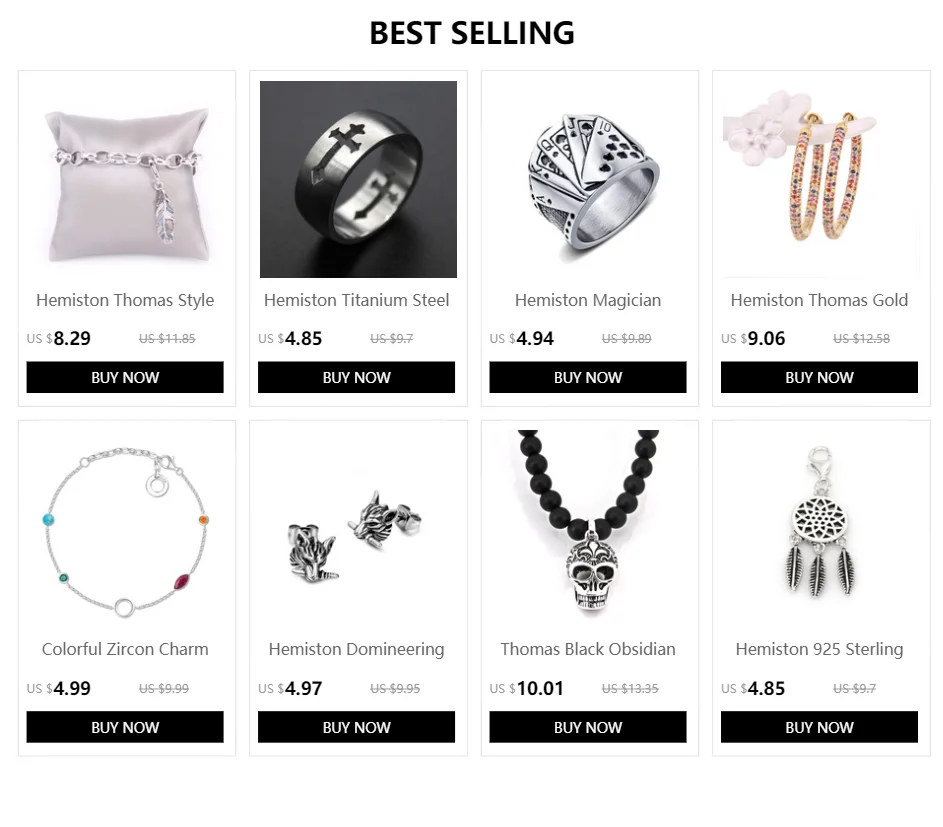Open the titanium steel cross ring image
The width and height of the screenshot is (943, 827).
(358, 179)
